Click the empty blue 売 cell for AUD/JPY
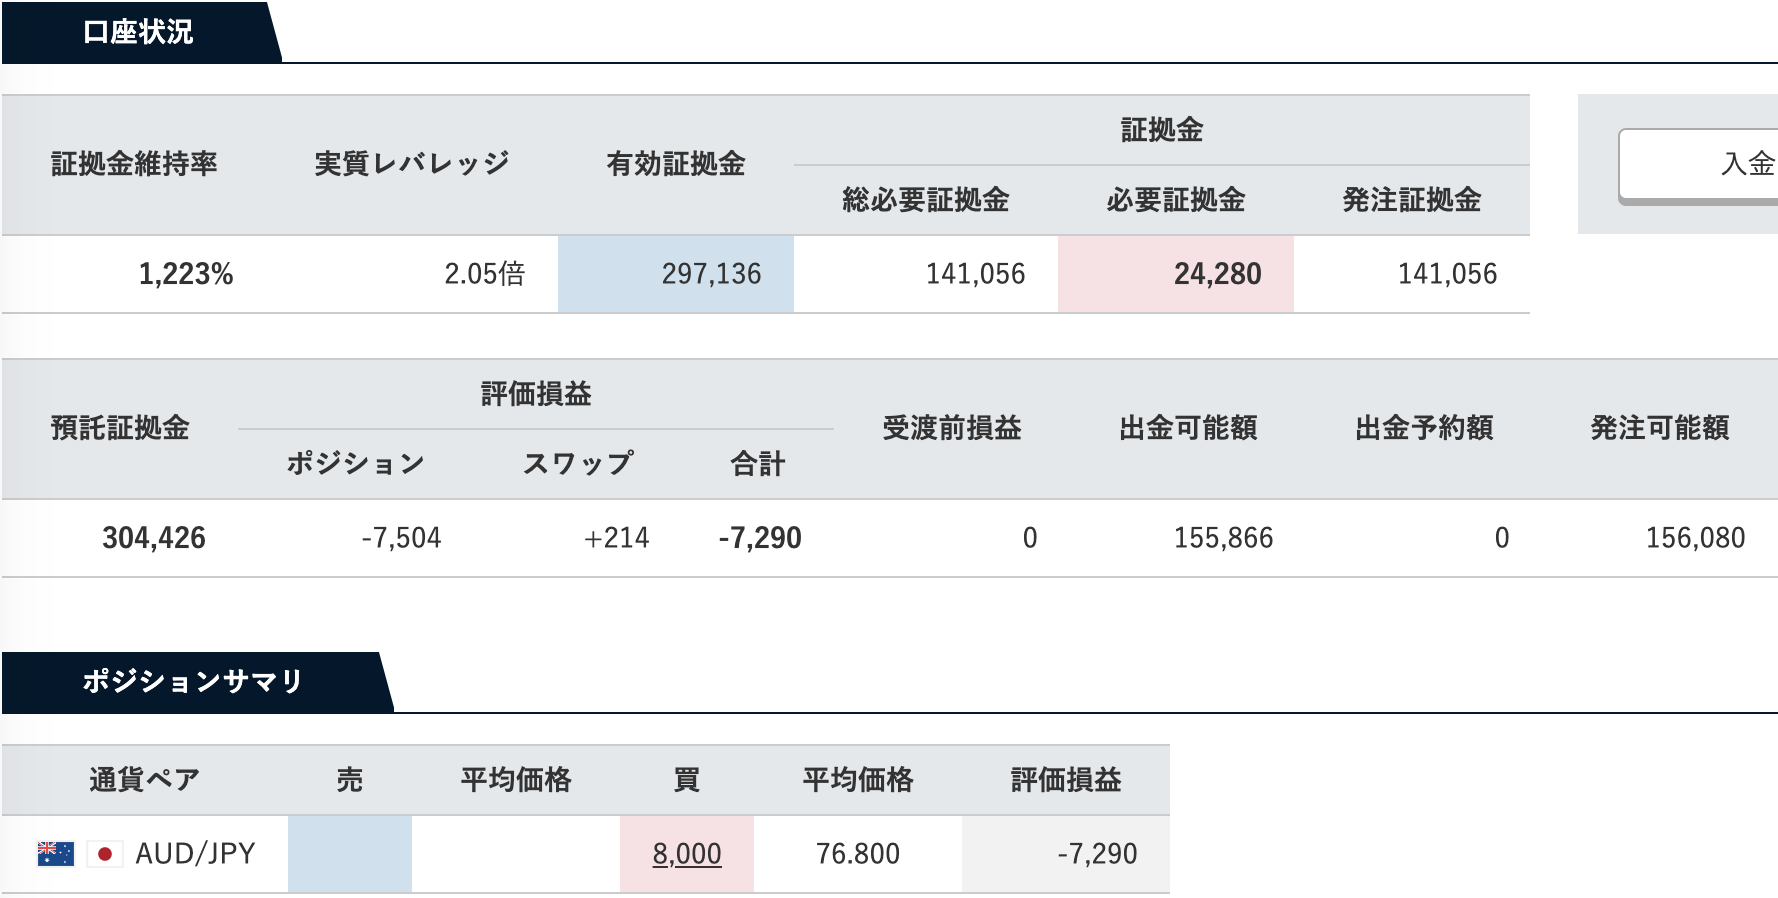The height and width of the screenshot is (898, 1778). (x=350, y=854)
